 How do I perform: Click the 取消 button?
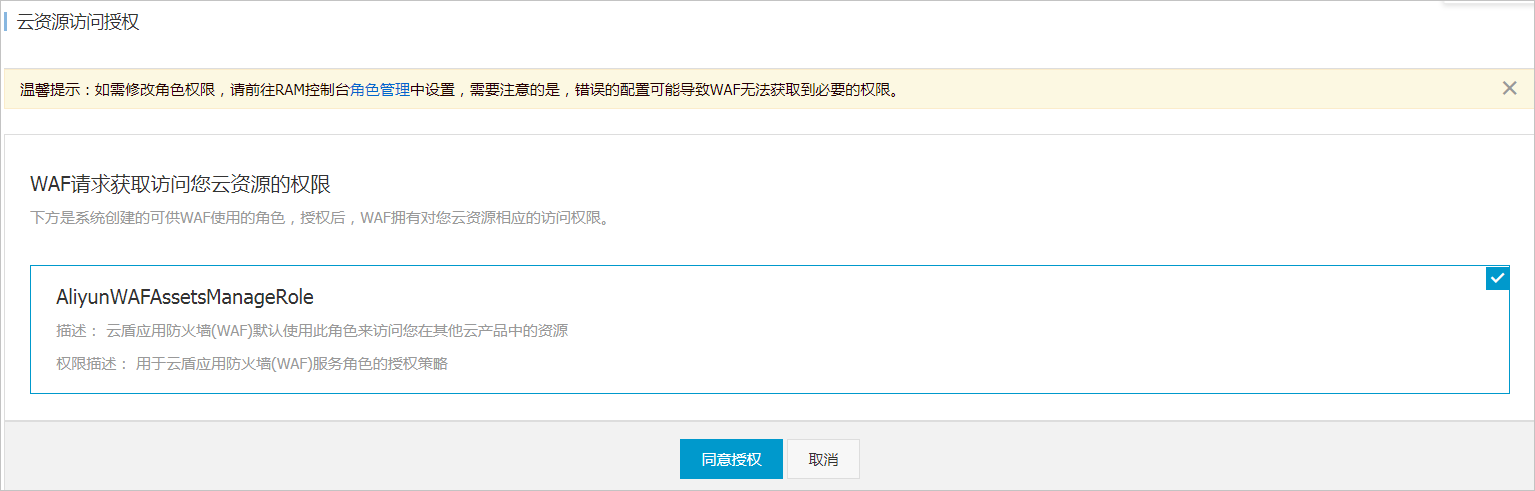click(823, 459)
